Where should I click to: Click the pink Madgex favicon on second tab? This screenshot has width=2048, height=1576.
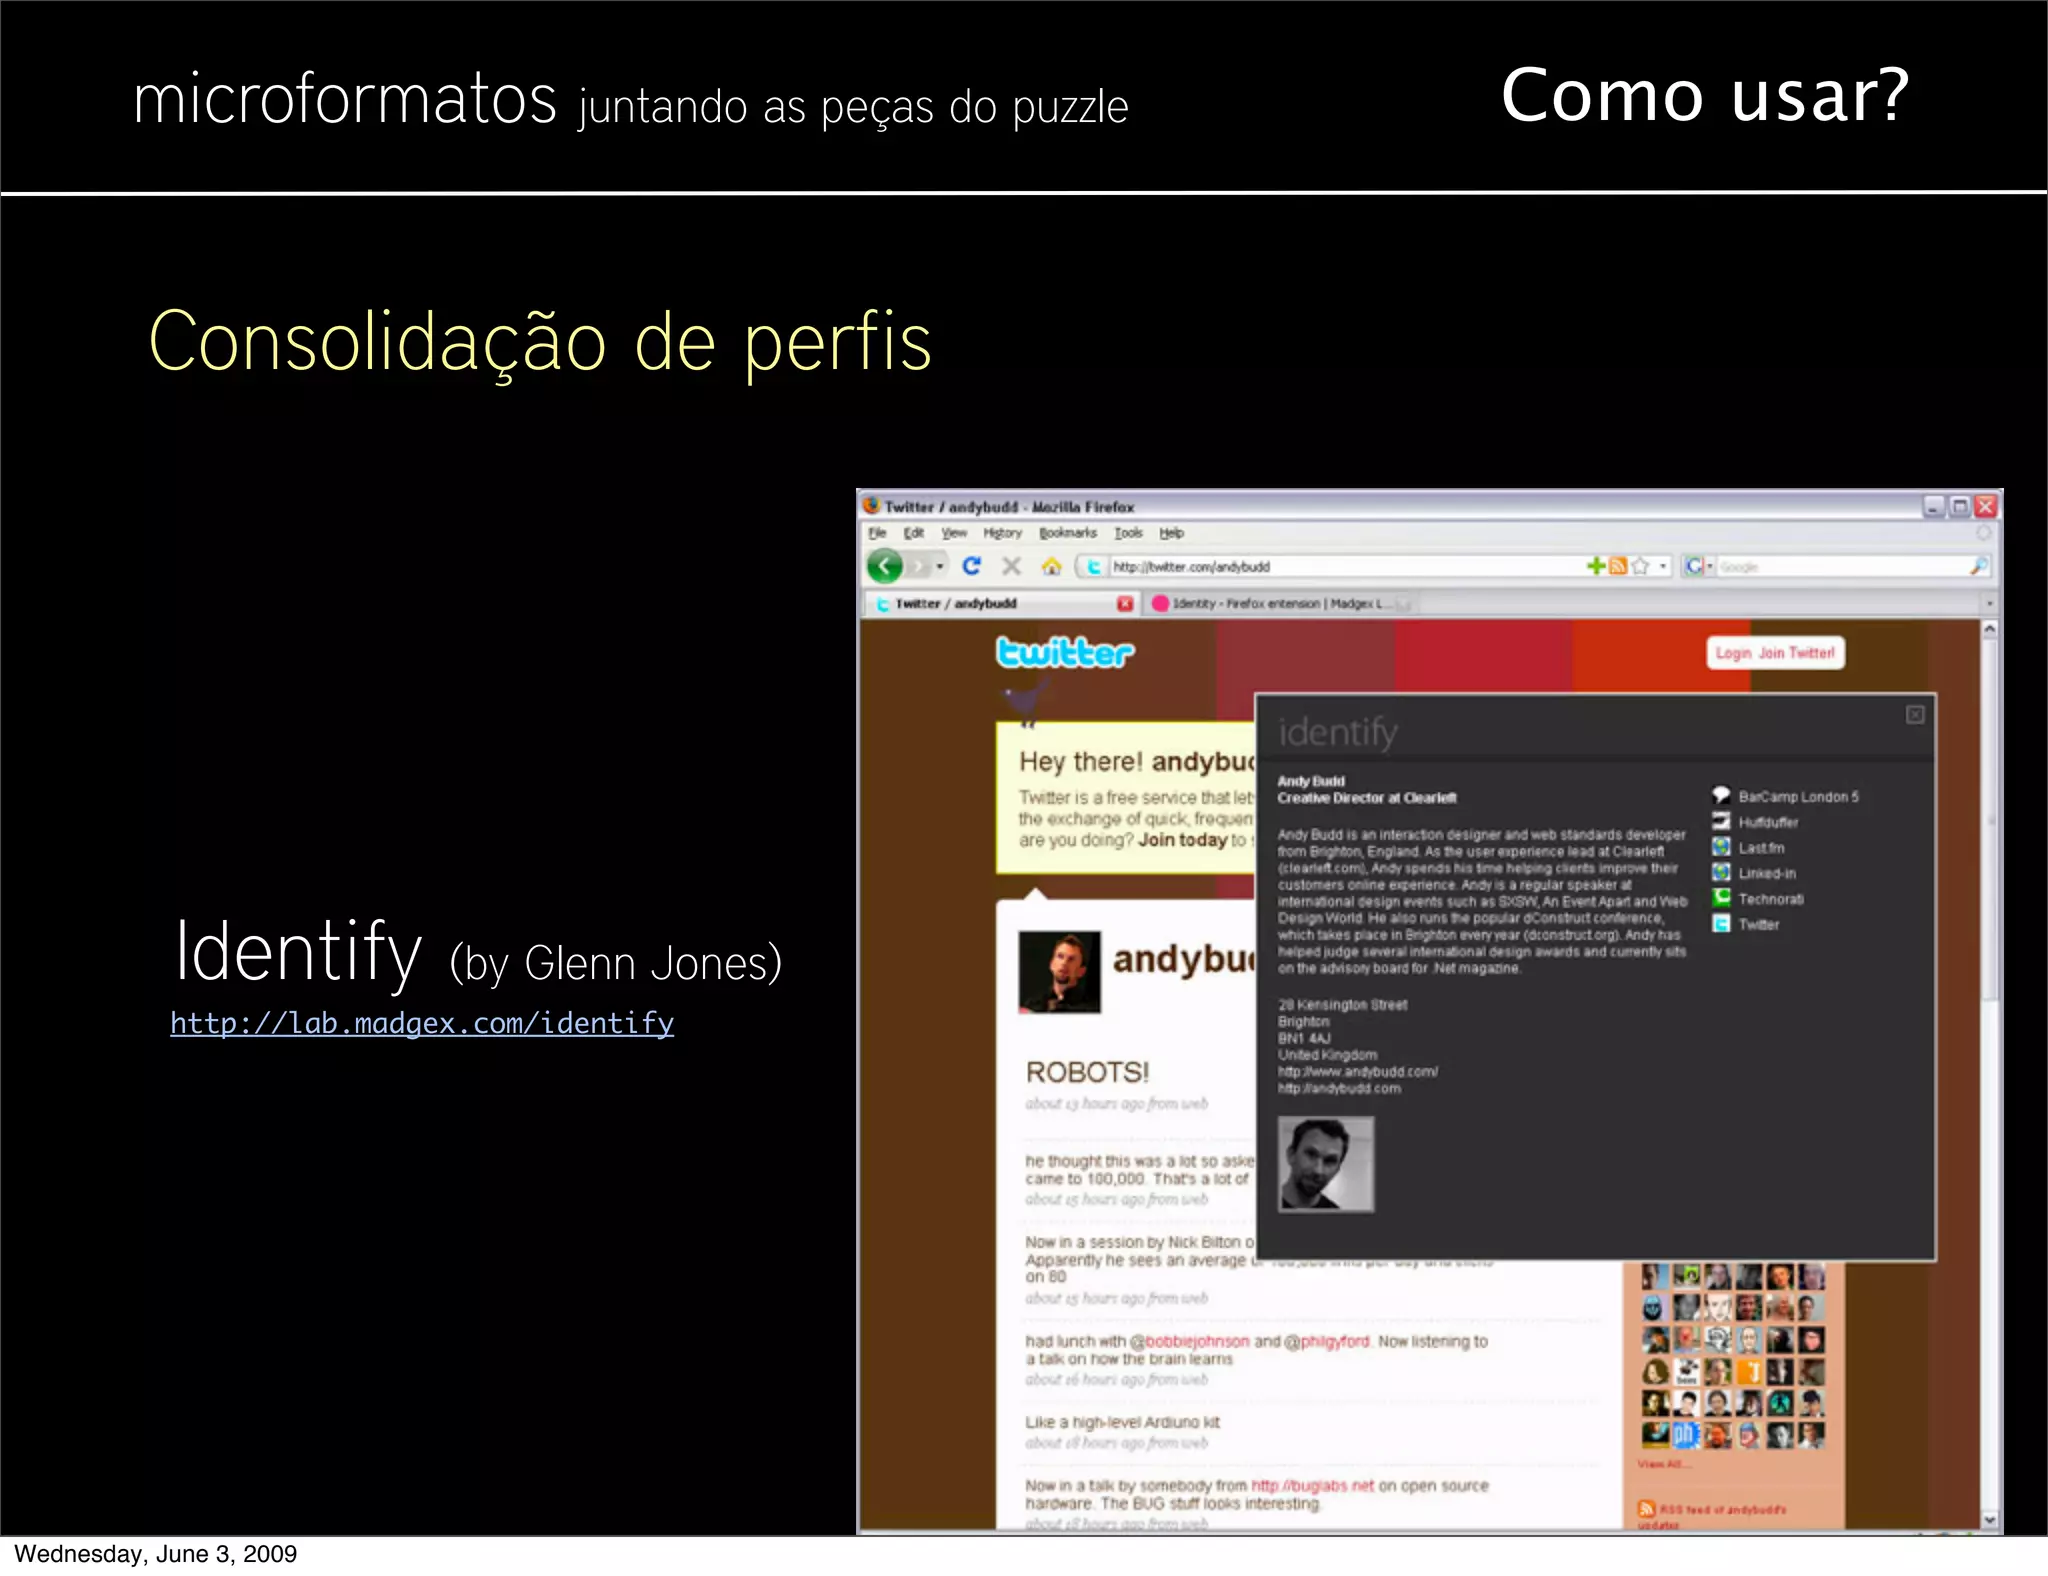click(x=1160, y=604)
